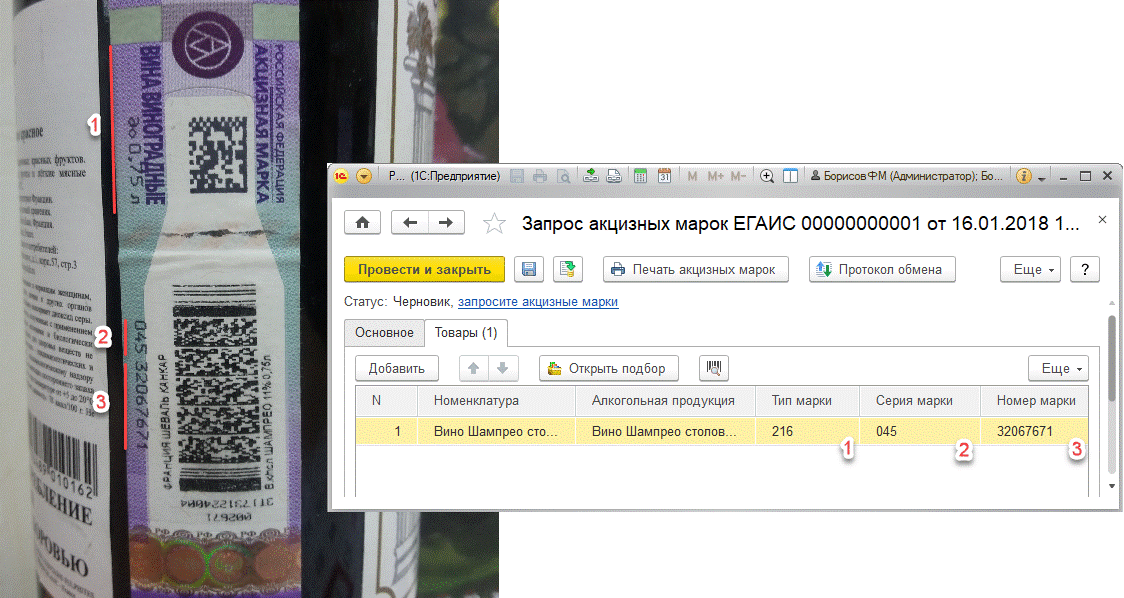1124x598 pixels.
Task: Click the vertical scrollbar of the form
Action: click(x=1112, y=359)
